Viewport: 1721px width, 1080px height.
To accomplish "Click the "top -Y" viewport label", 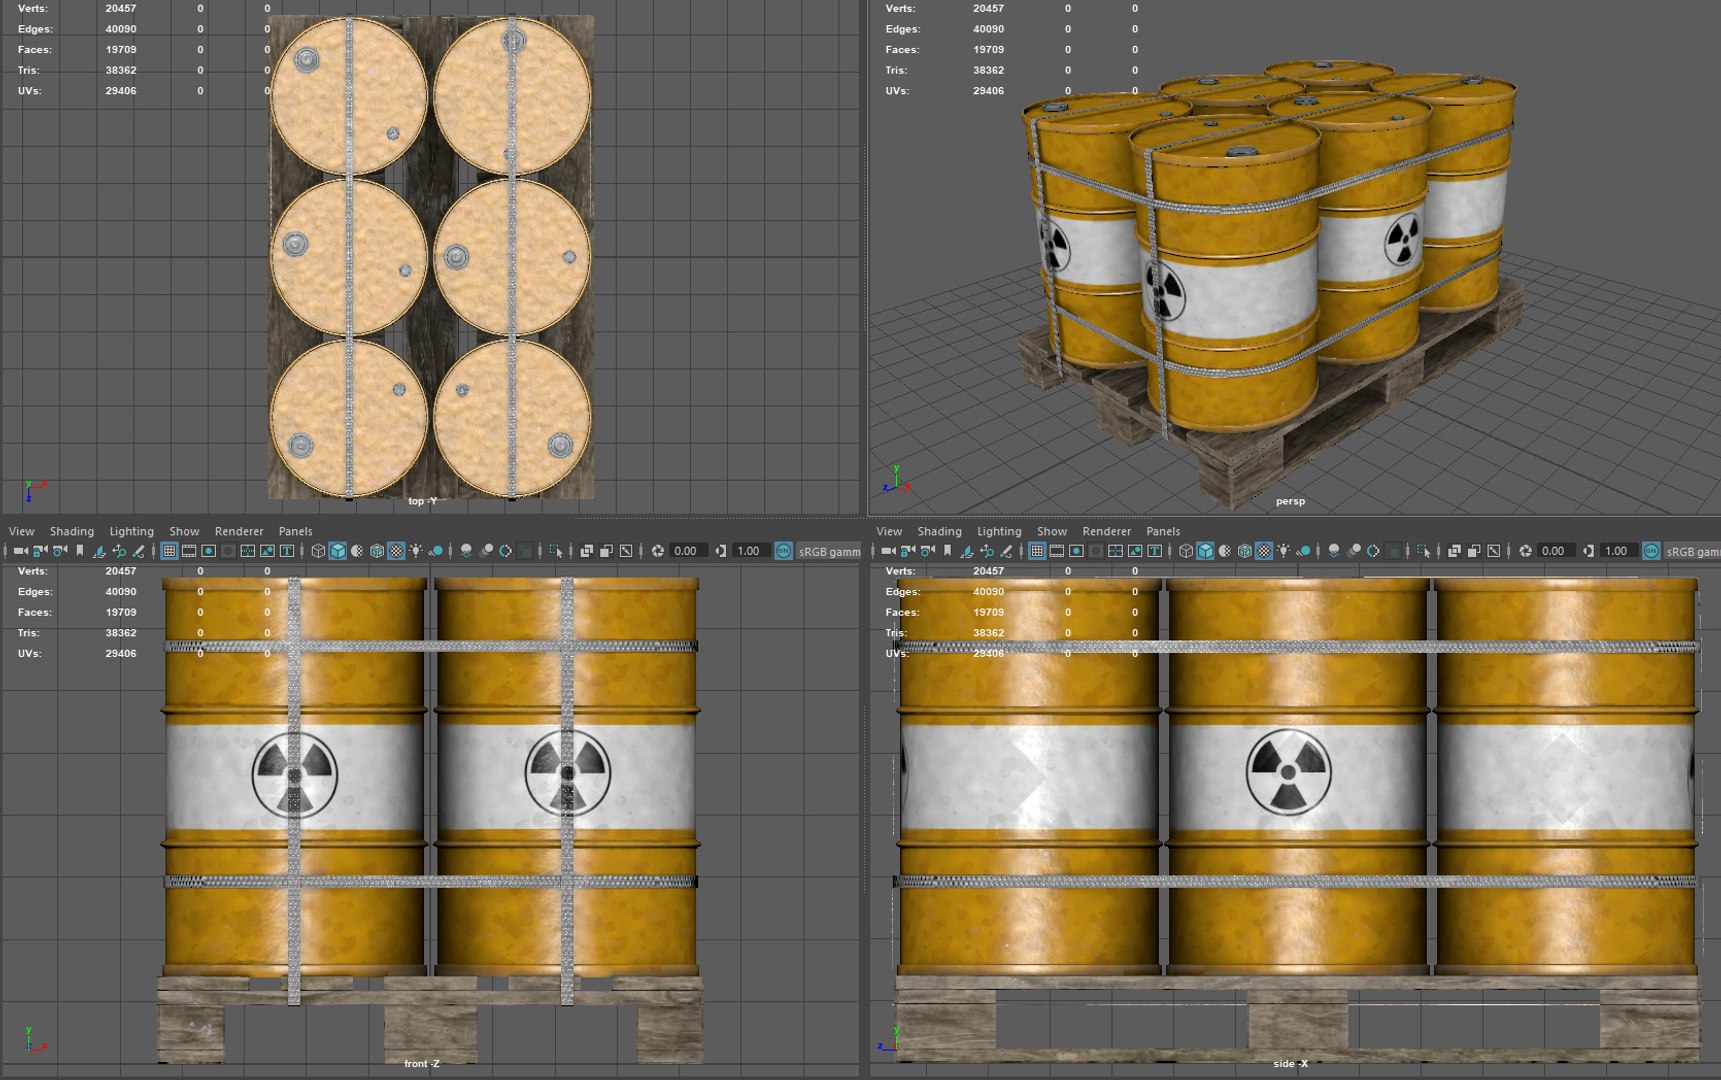I will coord(423,501).
